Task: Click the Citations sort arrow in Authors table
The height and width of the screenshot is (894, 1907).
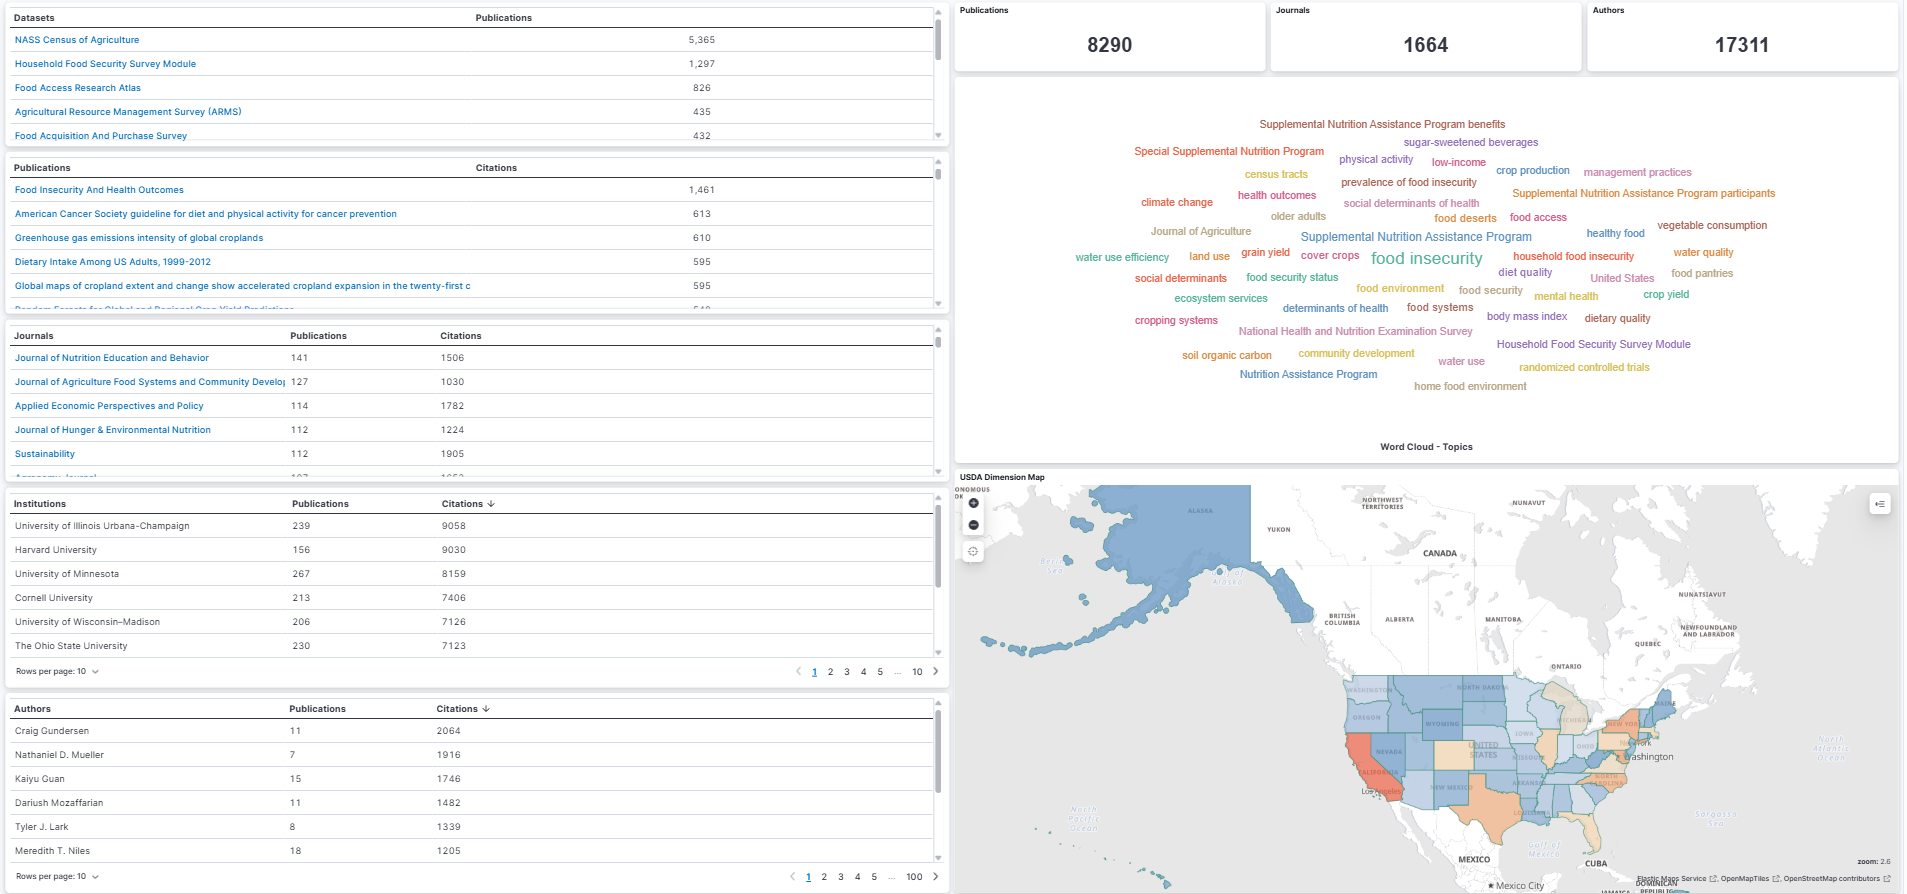Action: click(486, 709)
